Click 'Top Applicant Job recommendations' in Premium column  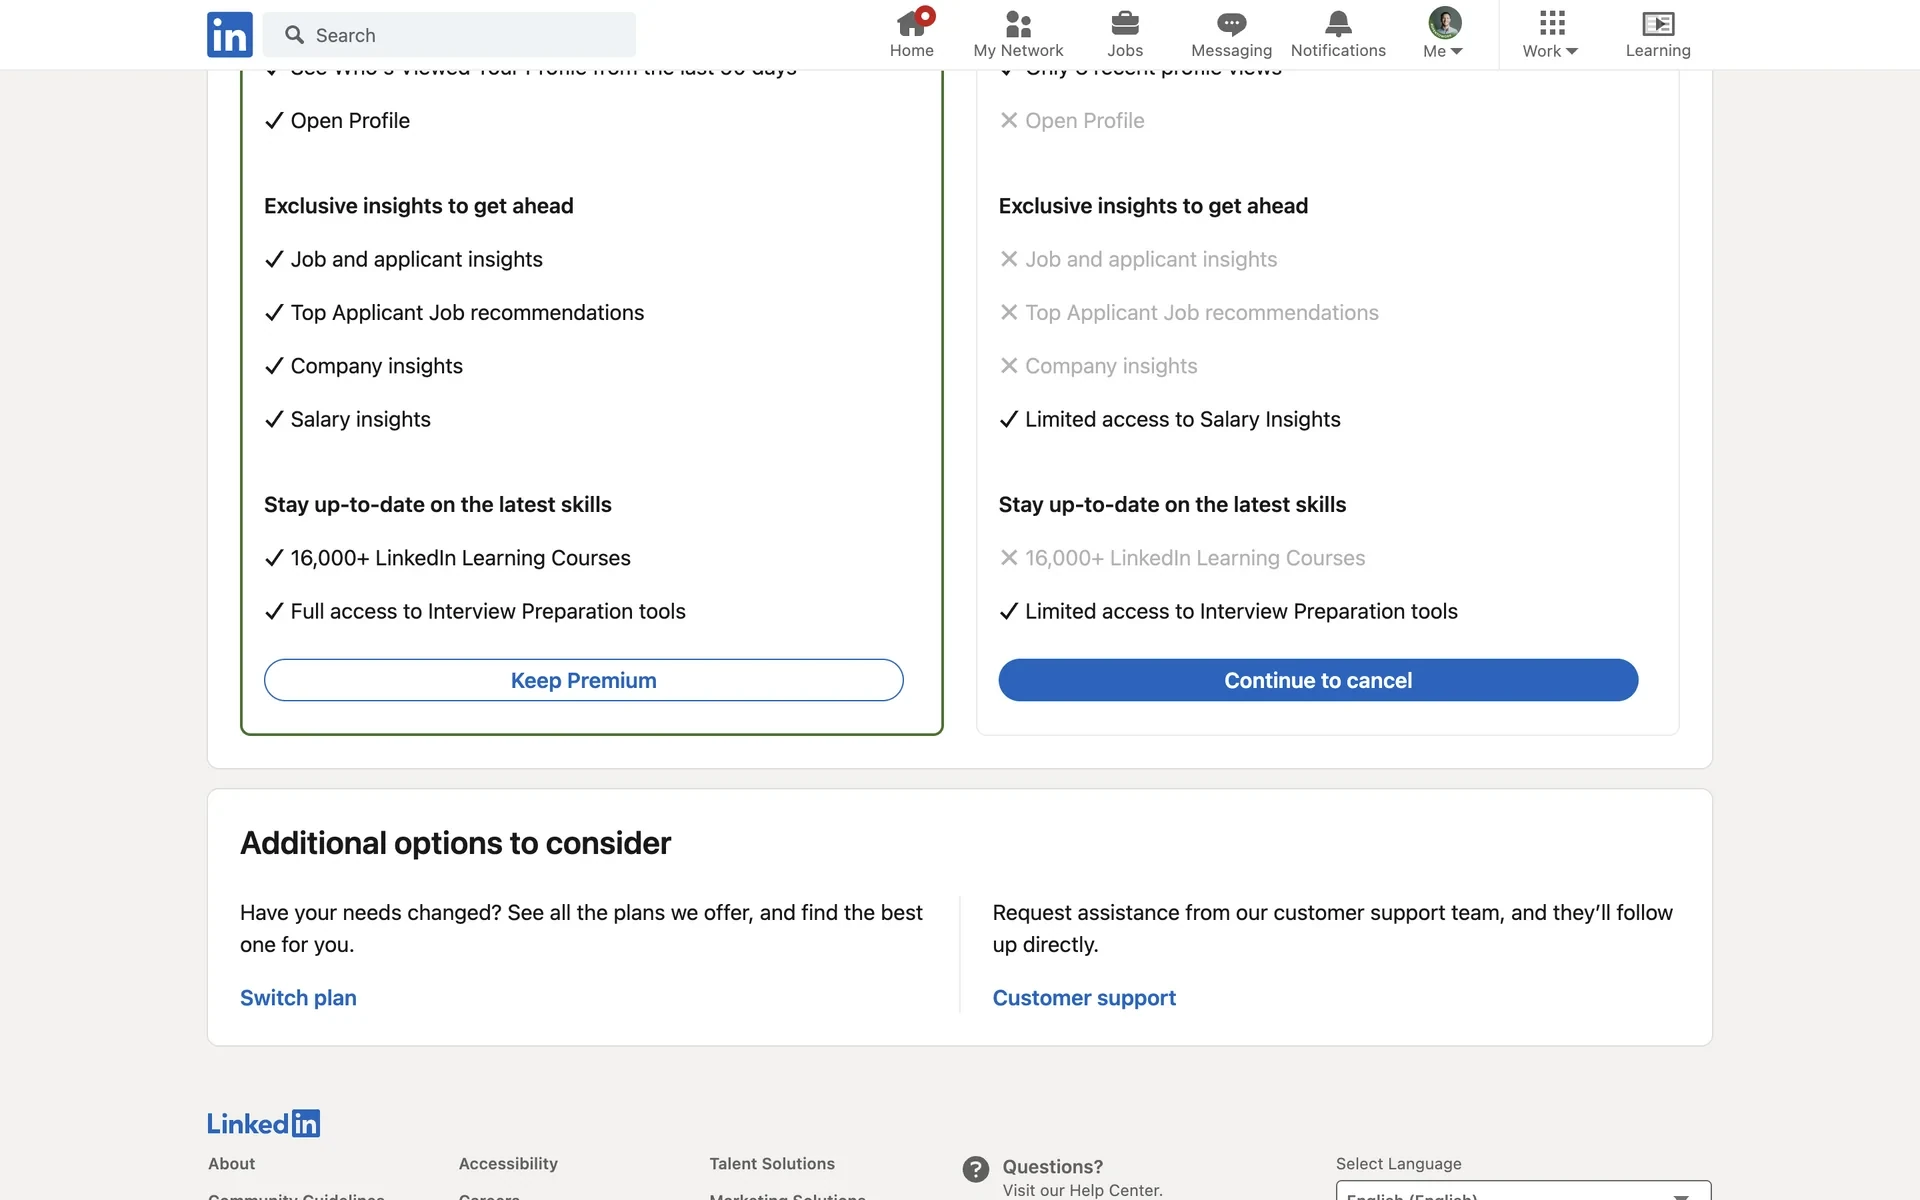[467, 313]
